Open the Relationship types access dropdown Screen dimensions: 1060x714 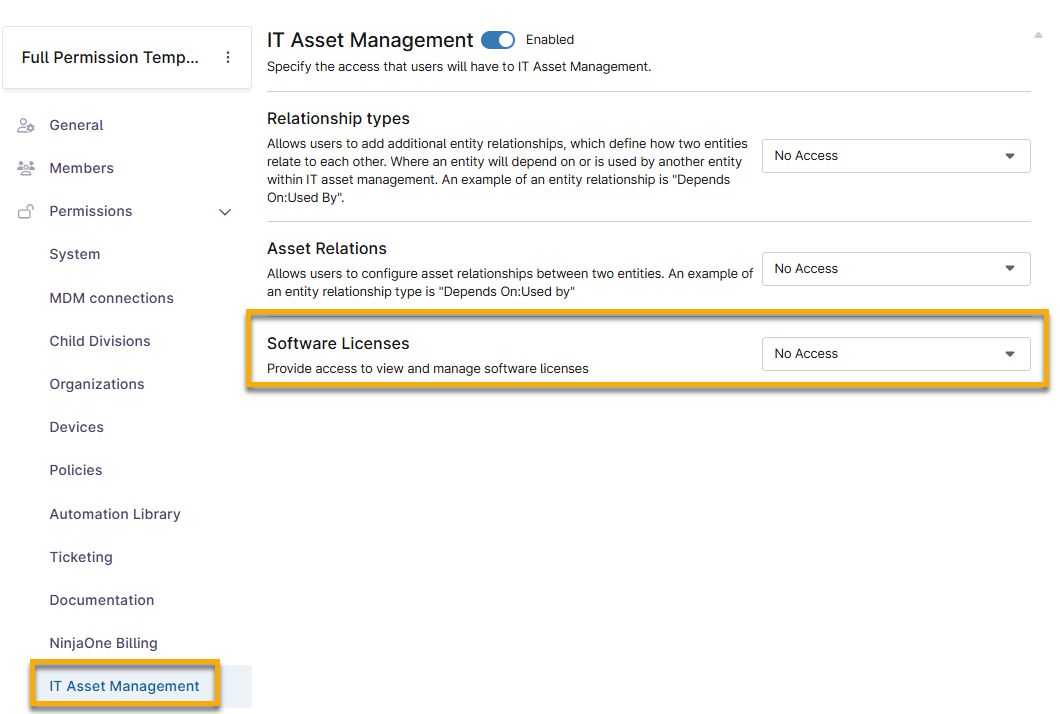895,156
